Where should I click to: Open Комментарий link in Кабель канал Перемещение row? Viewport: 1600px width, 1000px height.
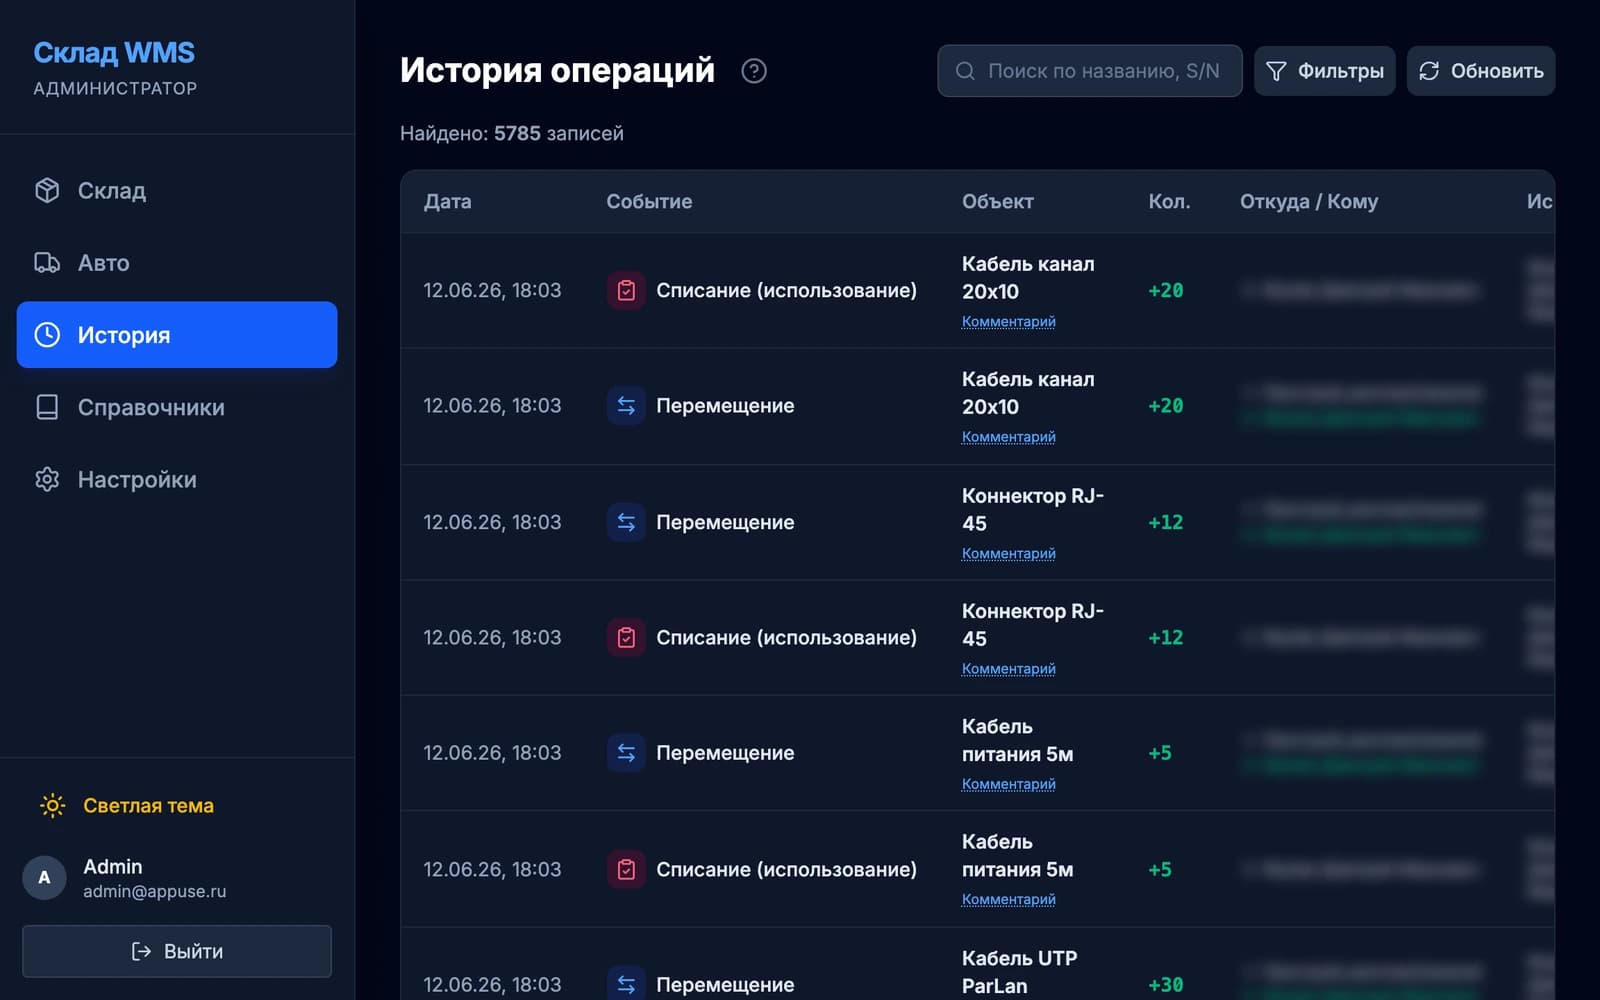(x=1008, y=437)
